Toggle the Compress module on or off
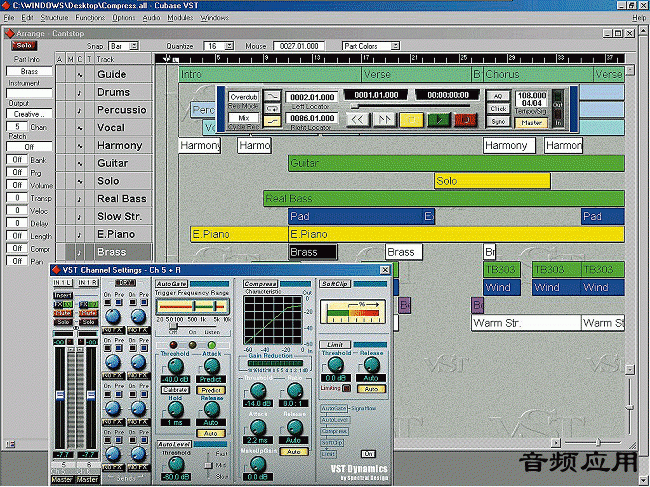Image resolution: width=650 pixels, height=487 pixels. click(260, 284)
